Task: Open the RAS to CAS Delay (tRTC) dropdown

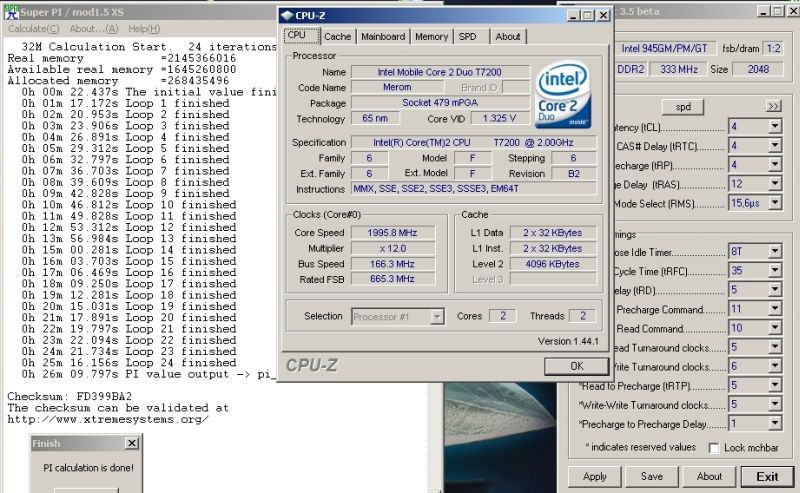Action: pyautogui.click(x=774, y=145)
